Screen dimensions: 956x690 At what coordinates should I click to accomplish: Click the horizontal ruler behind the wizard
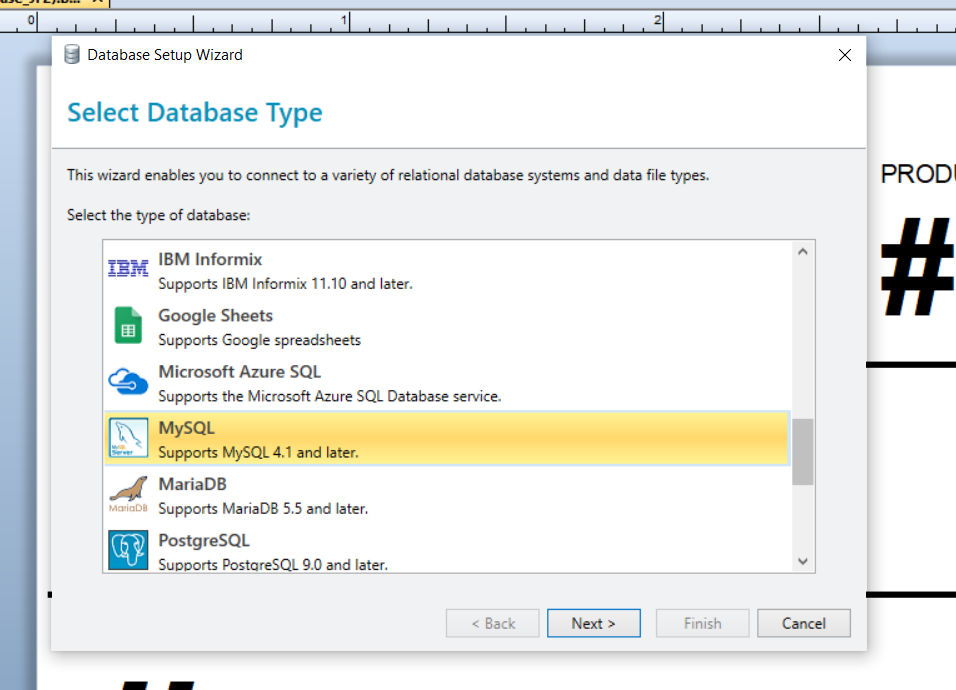[478, 21]
